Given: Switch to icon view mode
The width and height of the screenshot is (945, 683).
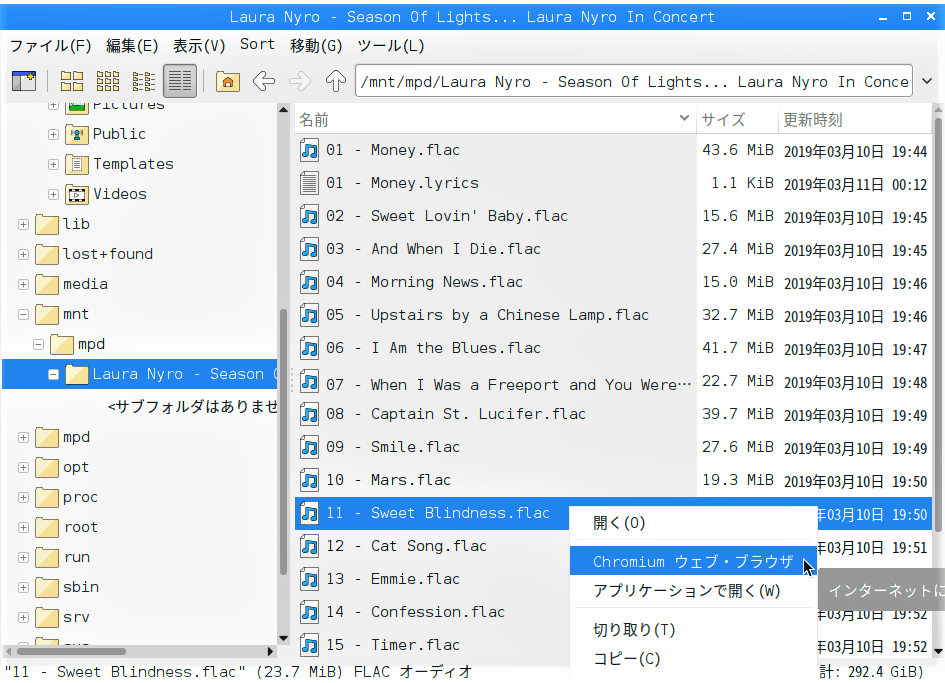Looking at the screenshot, I should click(x=72, y=81).
